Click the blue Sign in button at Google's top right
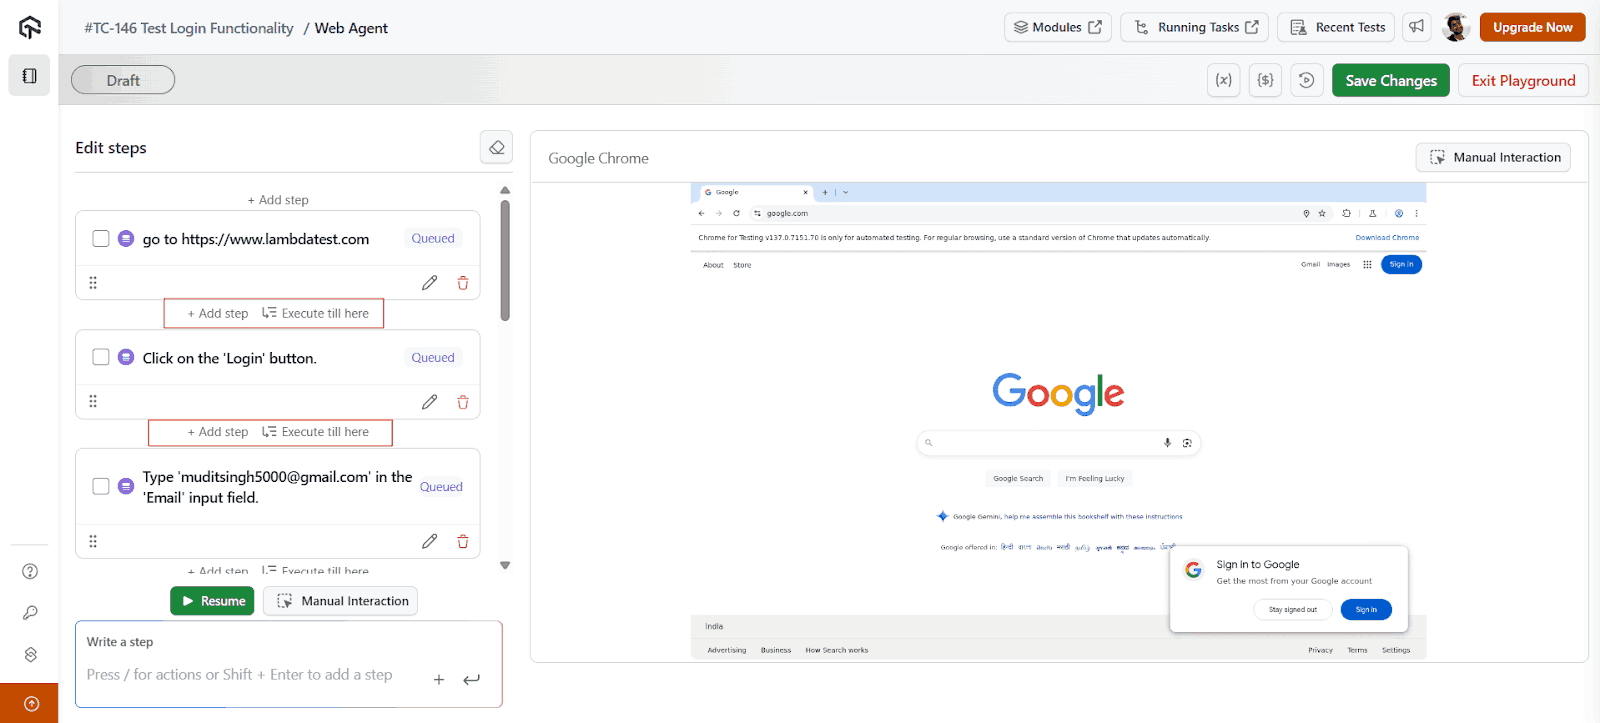1600x723 pixels. 1401,264
